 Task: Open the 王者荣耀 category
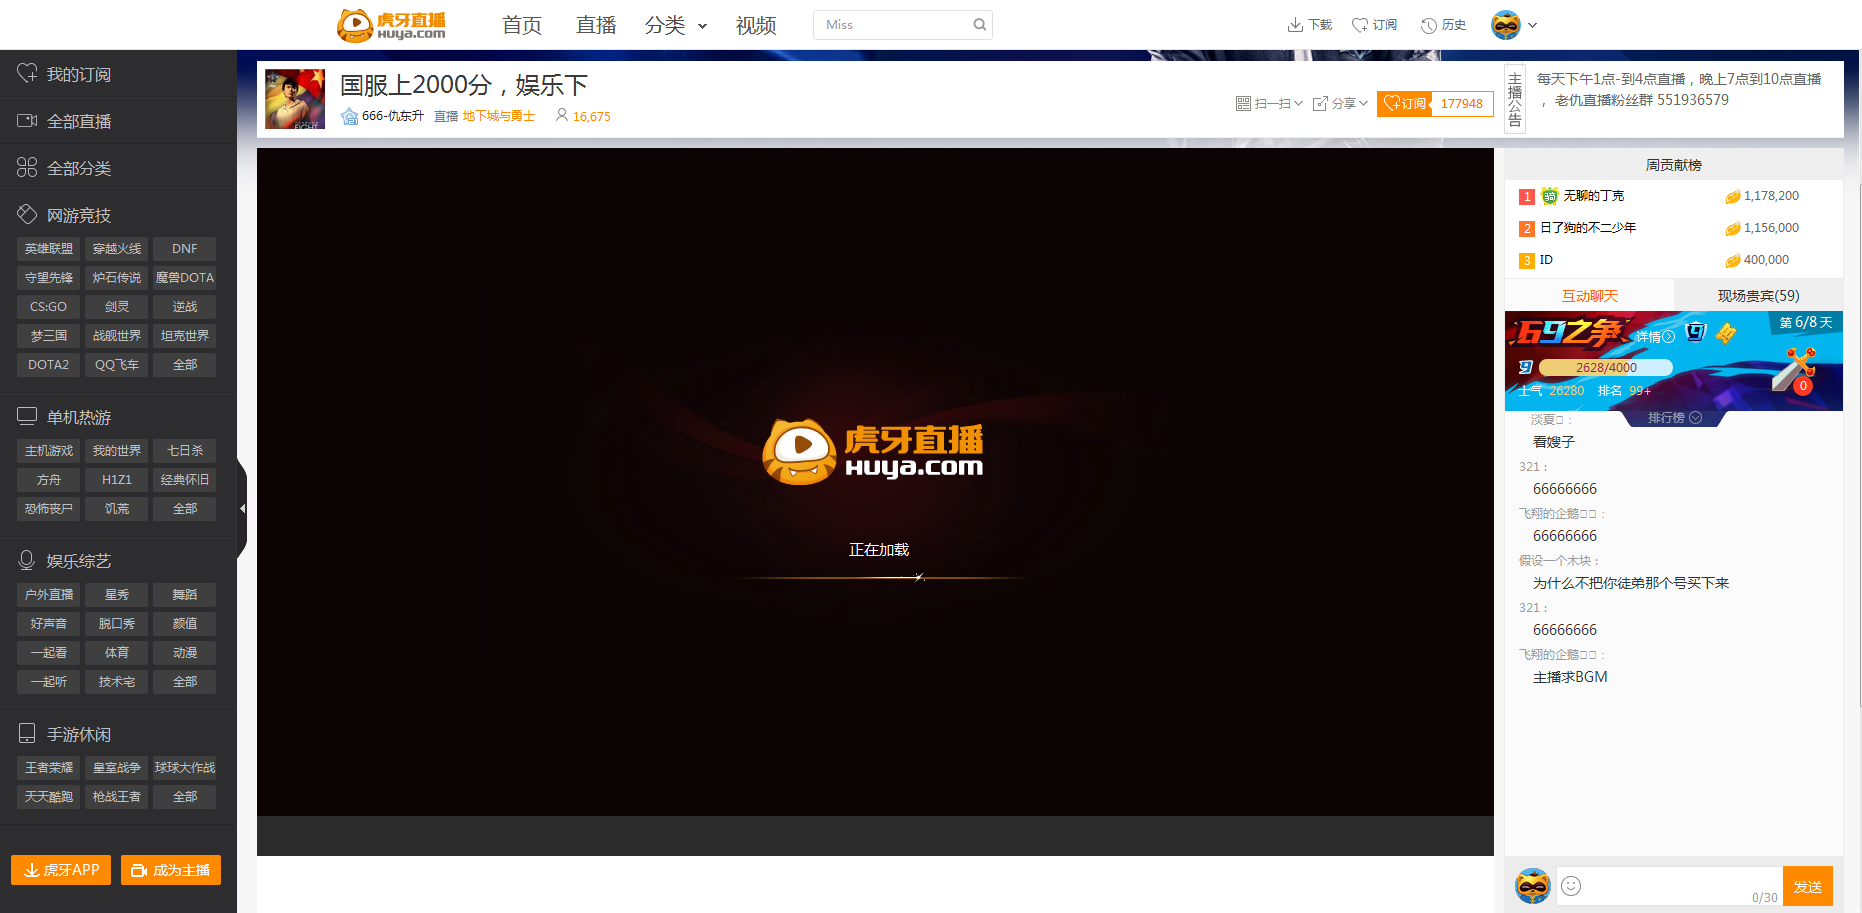click(x=49, y=767)
